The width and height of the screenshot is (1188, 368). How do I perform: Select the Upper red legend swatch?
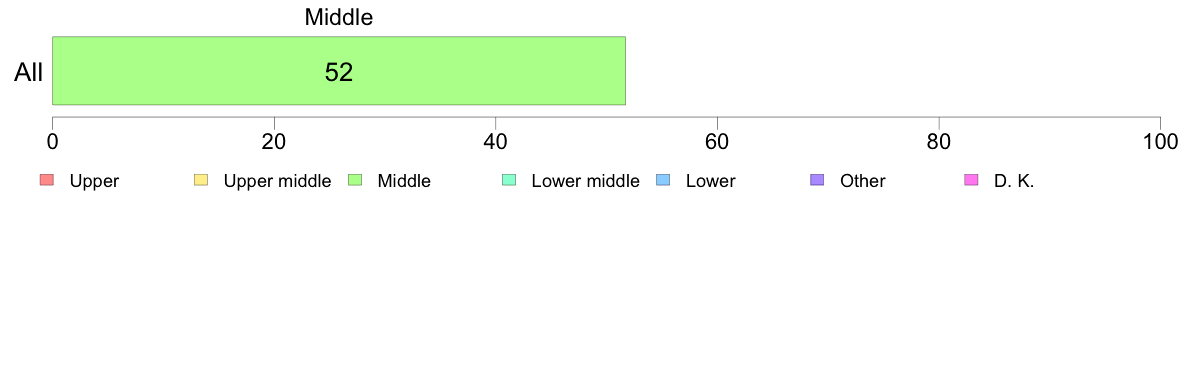click(47, 180)
